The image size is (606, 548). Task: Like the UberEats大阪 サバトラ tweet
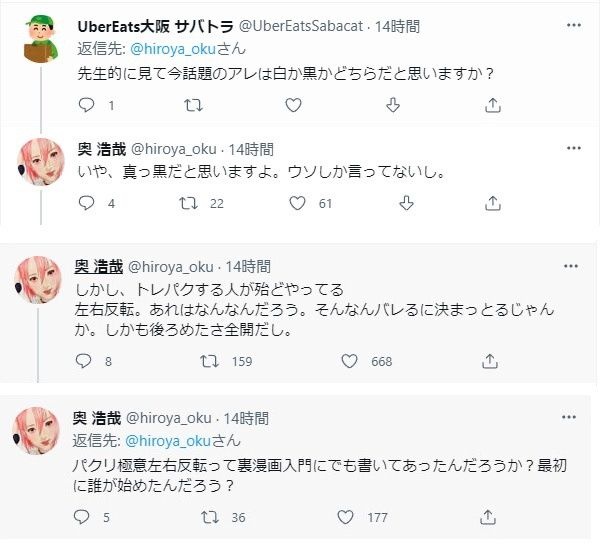pyautogui.click(x=293, y=104)
